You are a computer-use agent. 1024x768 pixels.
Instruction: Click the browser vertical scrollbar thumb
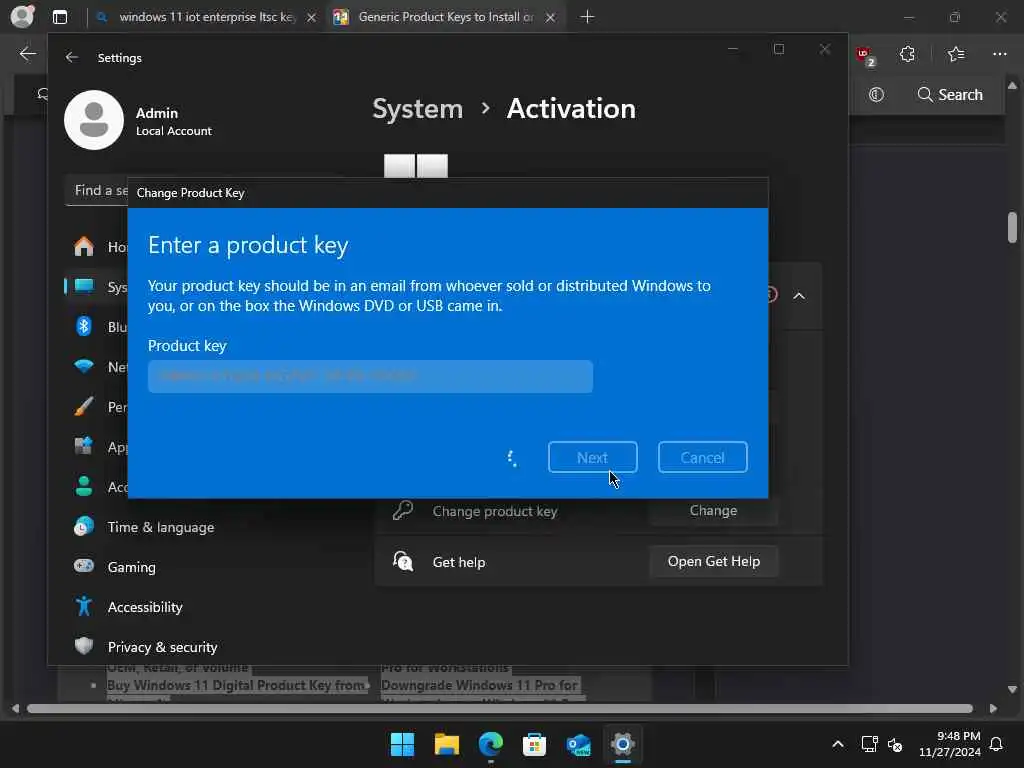point(1012,227)
